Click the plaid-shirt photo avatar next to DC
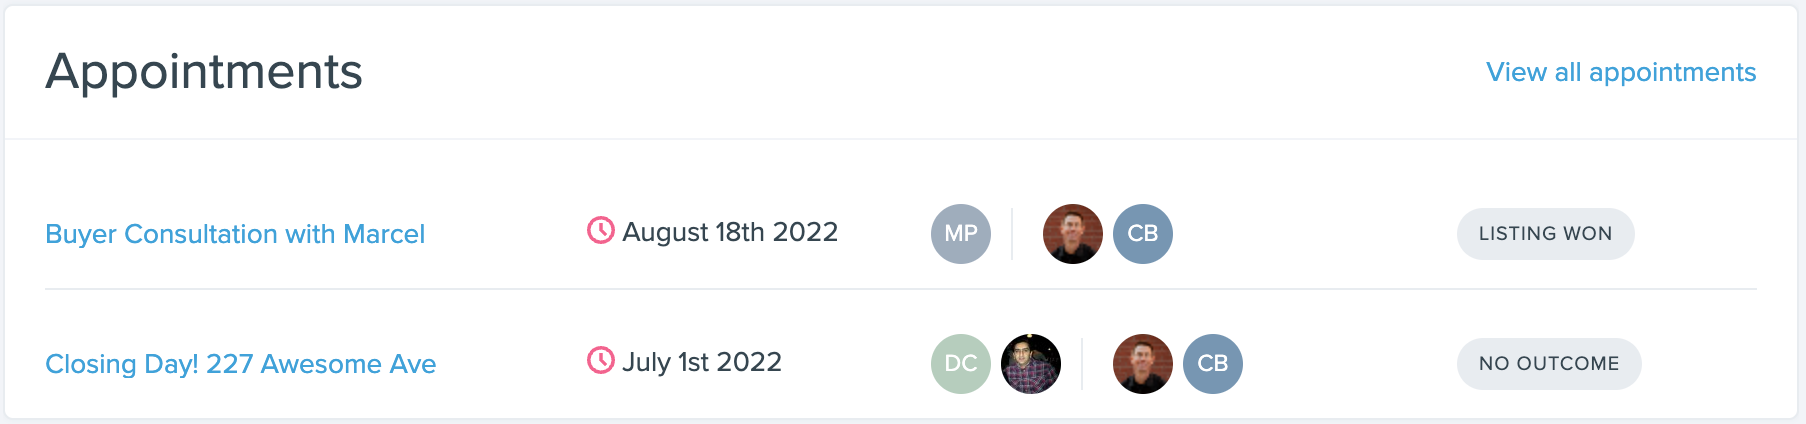Image resolution: width=1806 pixels, height=424 pixels. click(x=1031, y=364)
